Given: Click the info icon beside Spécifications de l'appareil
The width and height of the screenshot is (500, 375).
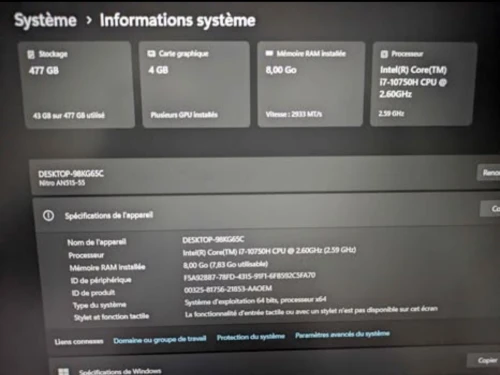Looking at the screenshot, I should point(49,216).
